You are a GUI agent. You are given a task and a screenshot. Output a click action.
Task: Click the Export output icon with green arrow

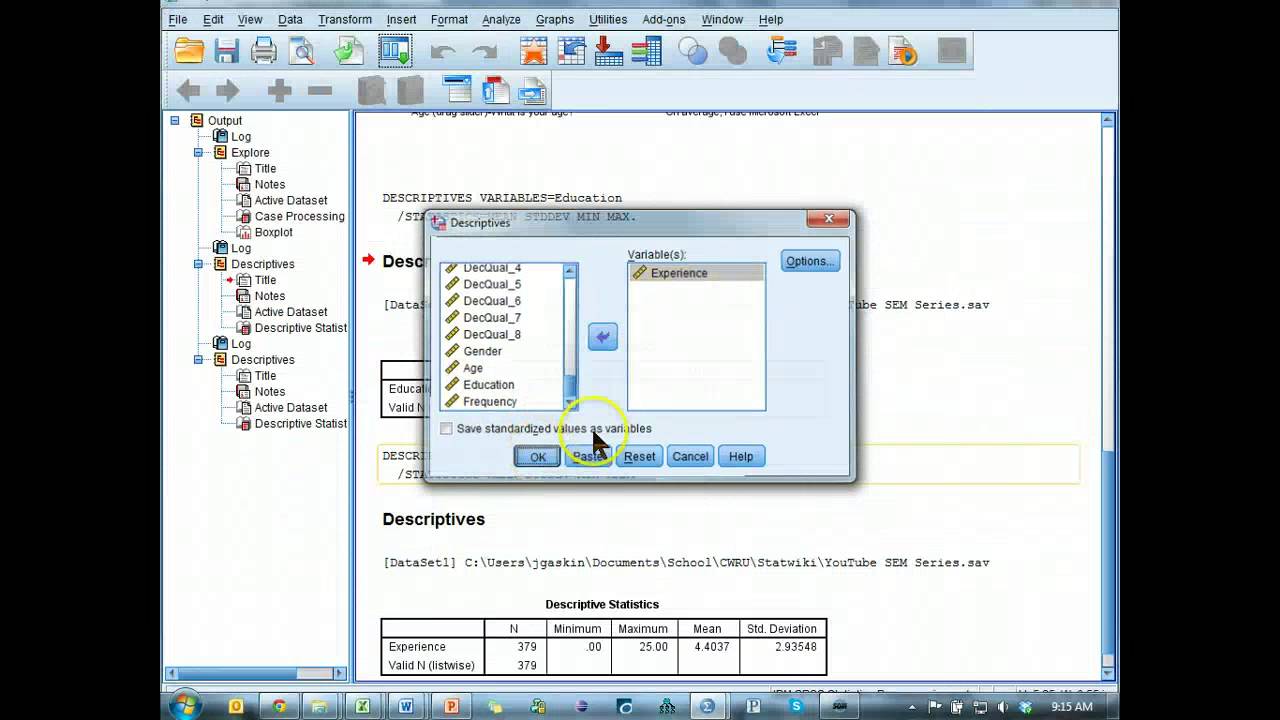tap(349, 51)
